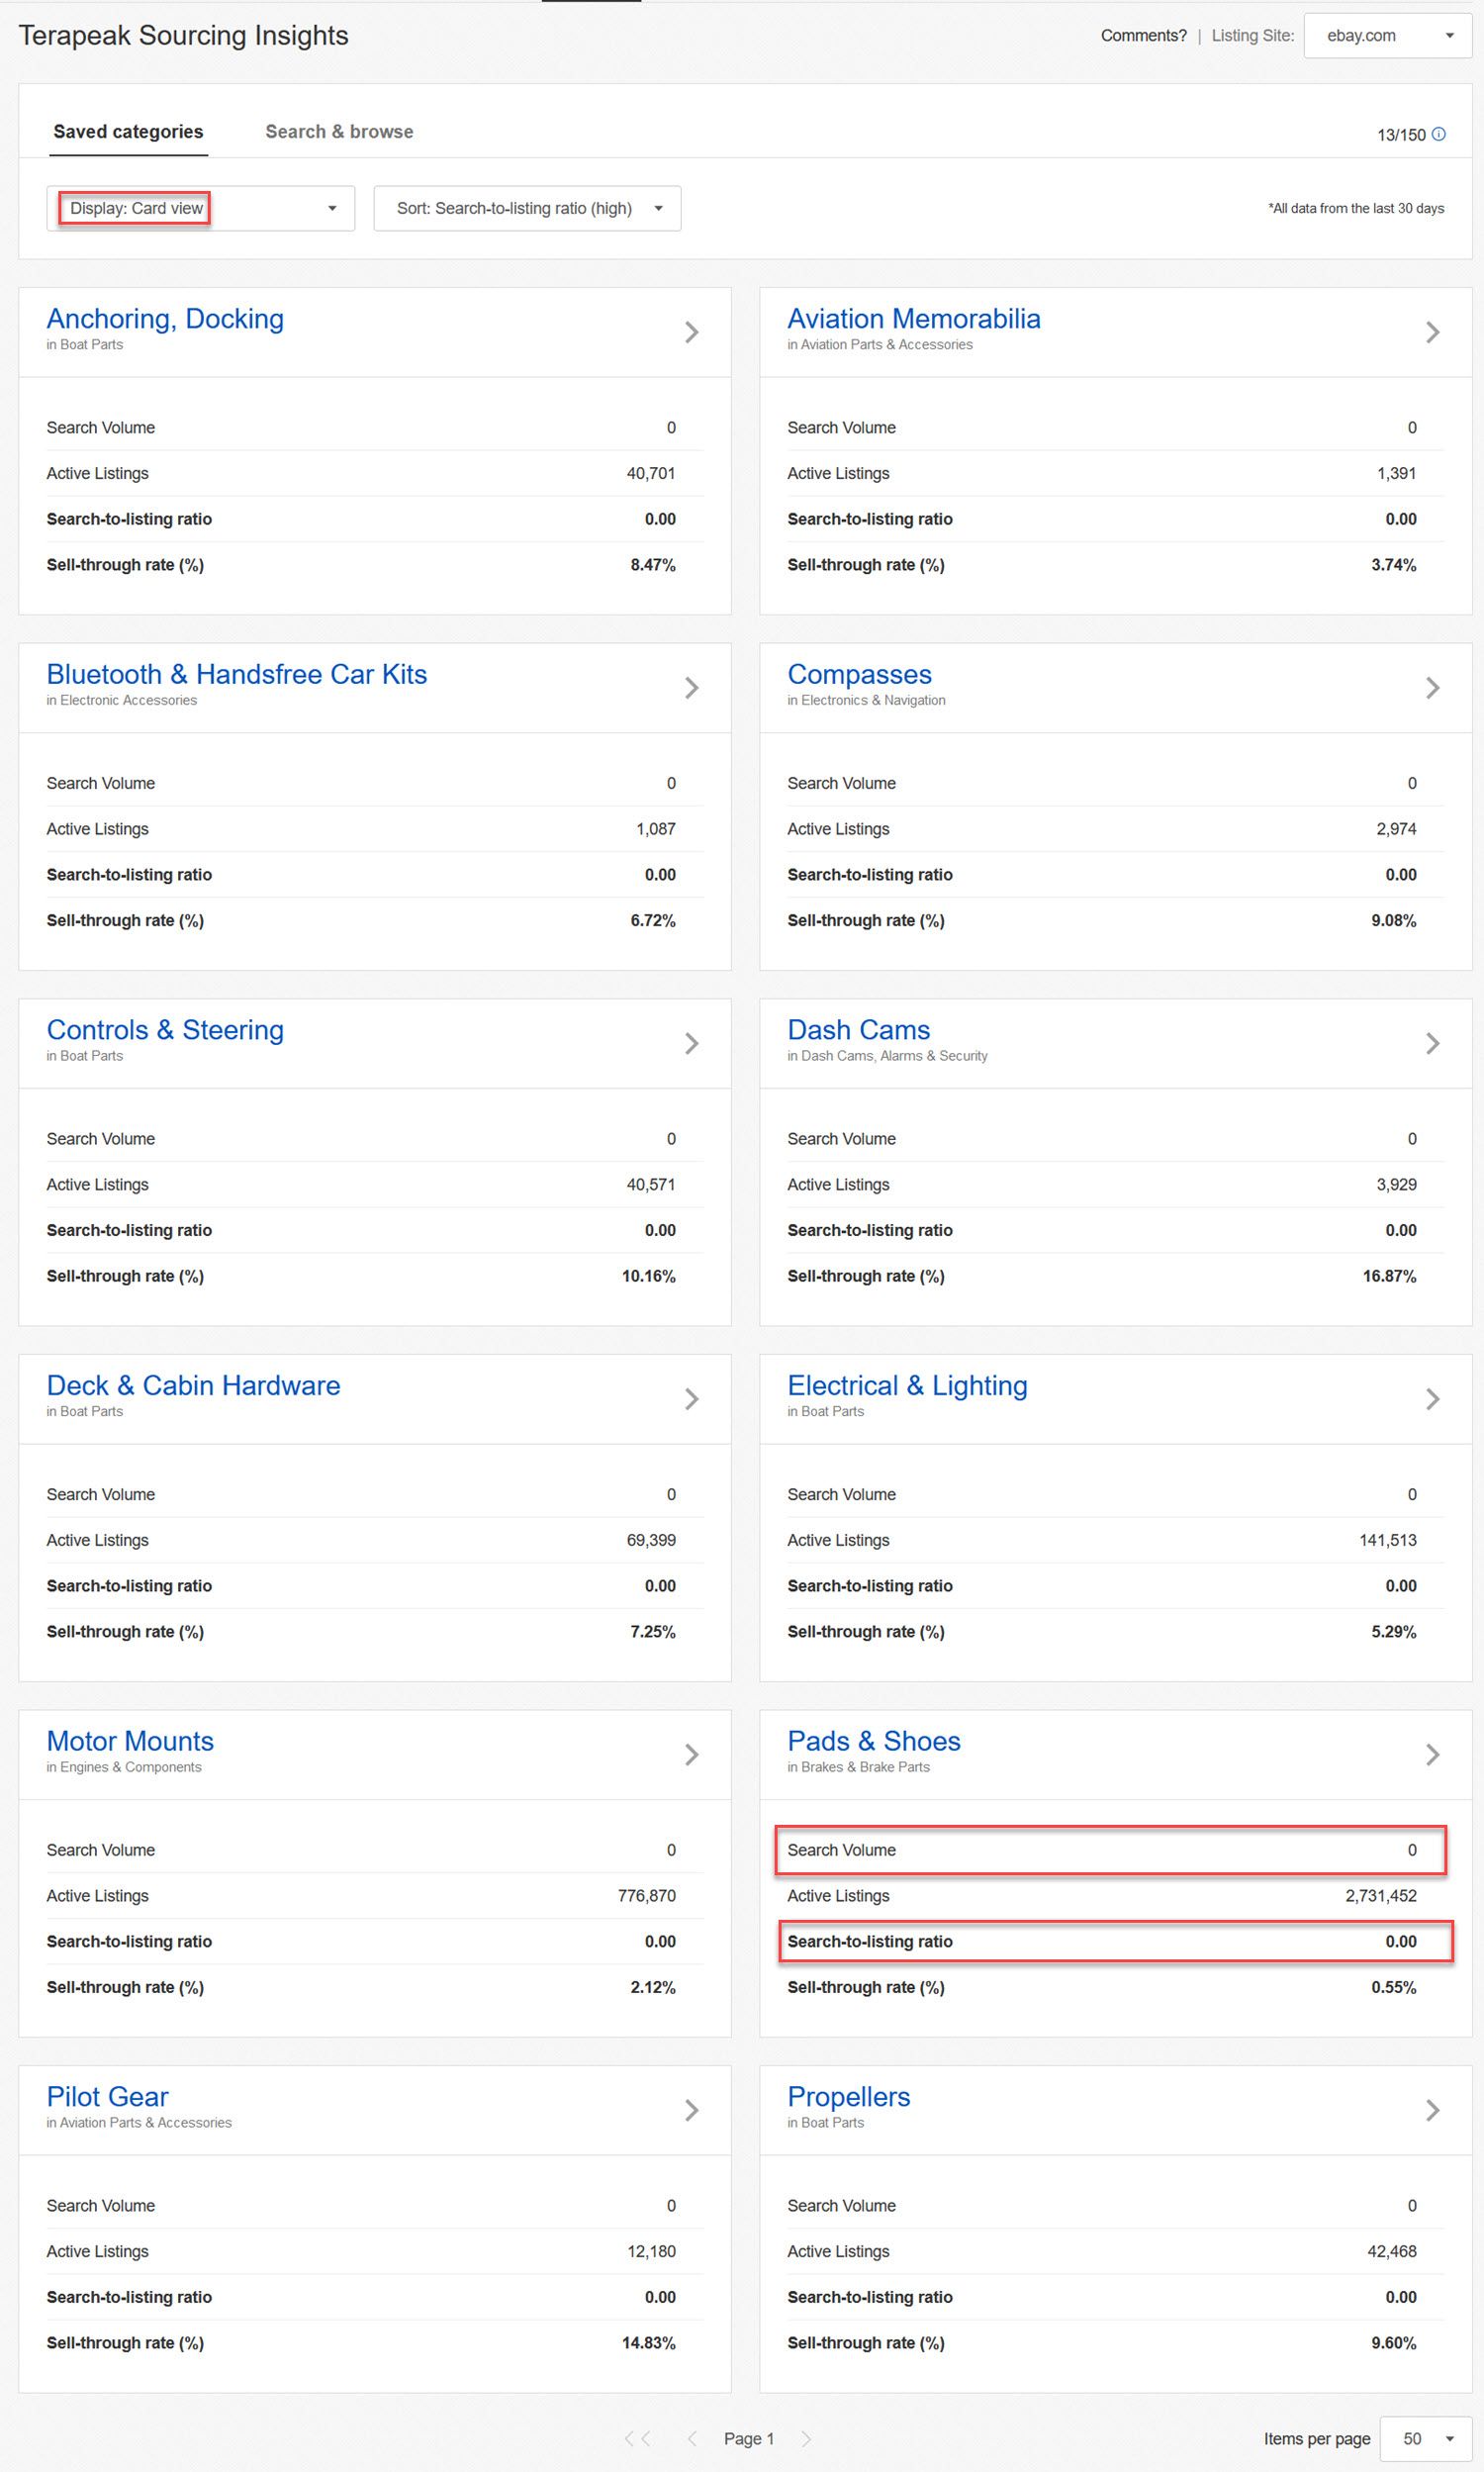Go to next page arrow in pagination
1484x2472 pixels.
click(806, 2438)
